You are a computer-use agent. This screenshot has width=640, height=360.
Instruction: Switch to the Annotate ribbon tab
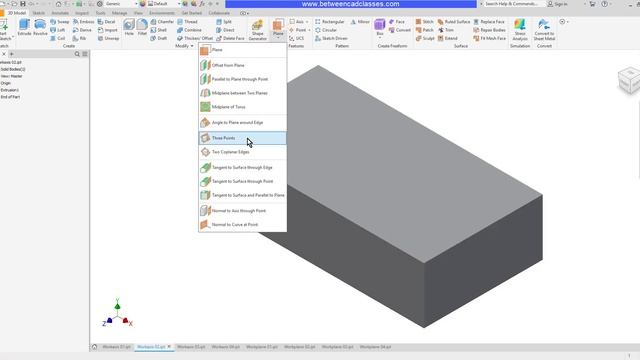[x=60, y=13]
